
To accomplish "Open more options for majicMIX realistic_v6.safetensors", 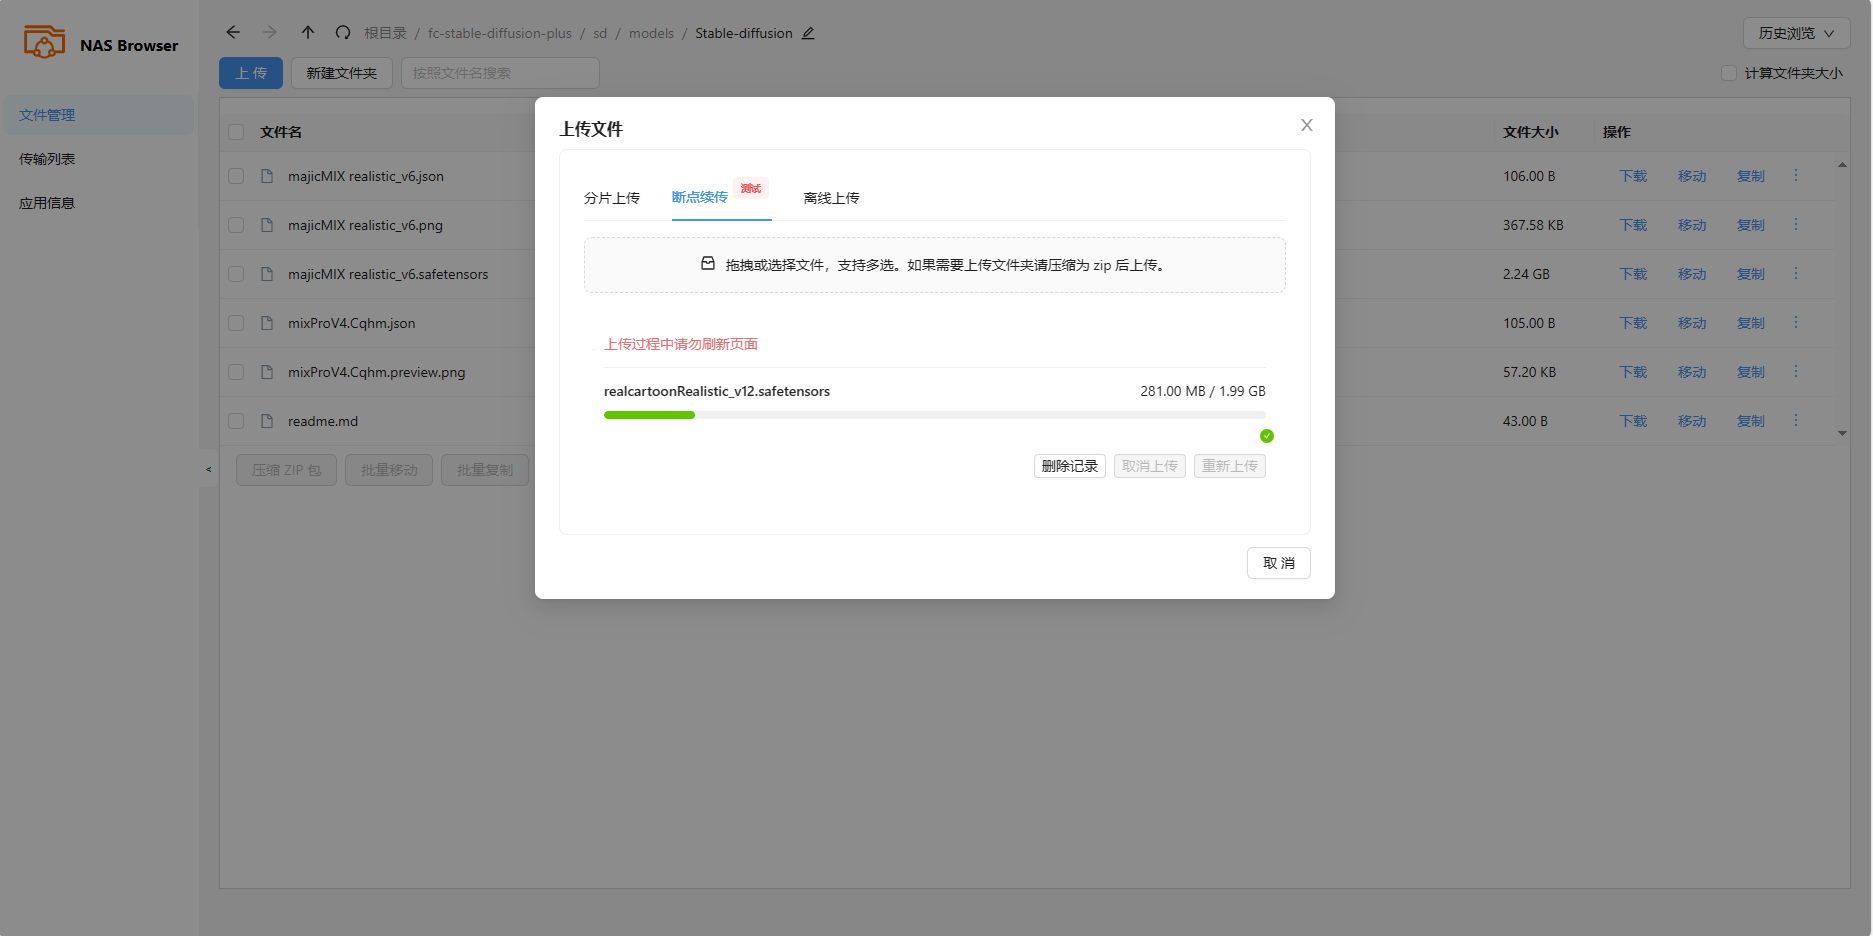I will click(x=1796, y=273).
